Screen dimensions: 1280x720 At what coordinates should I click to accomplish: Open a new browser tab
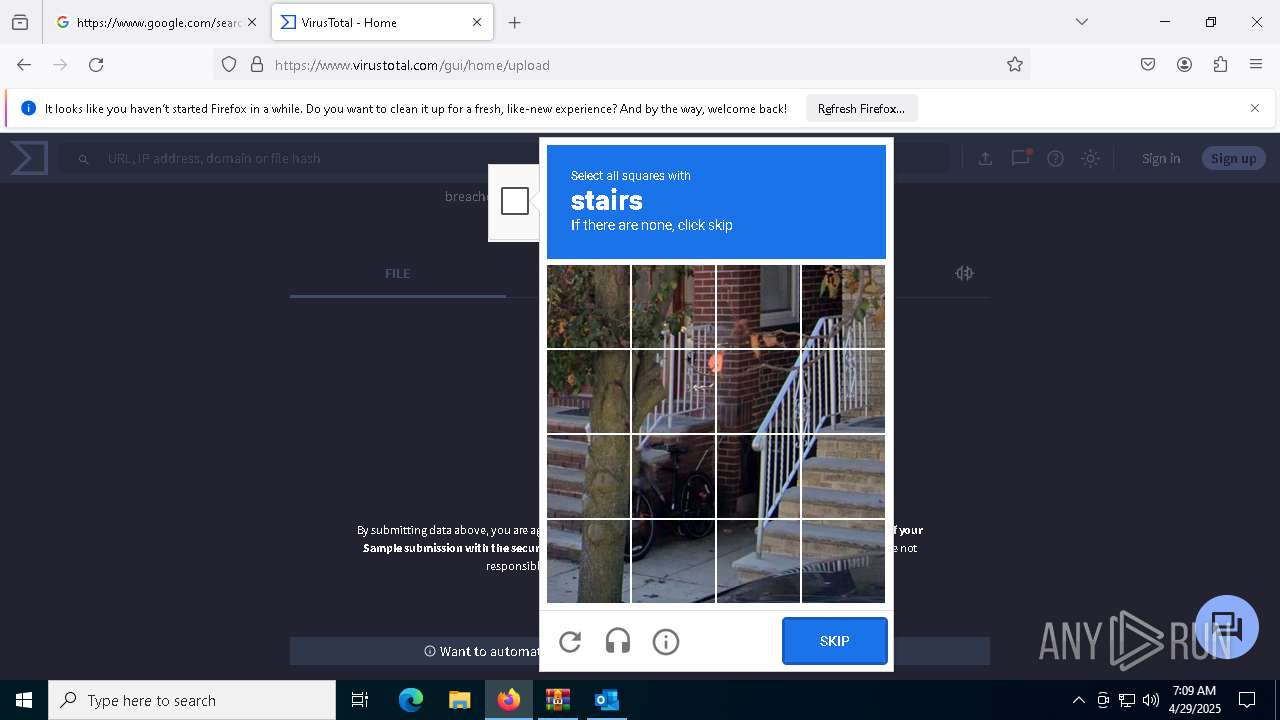515,22
